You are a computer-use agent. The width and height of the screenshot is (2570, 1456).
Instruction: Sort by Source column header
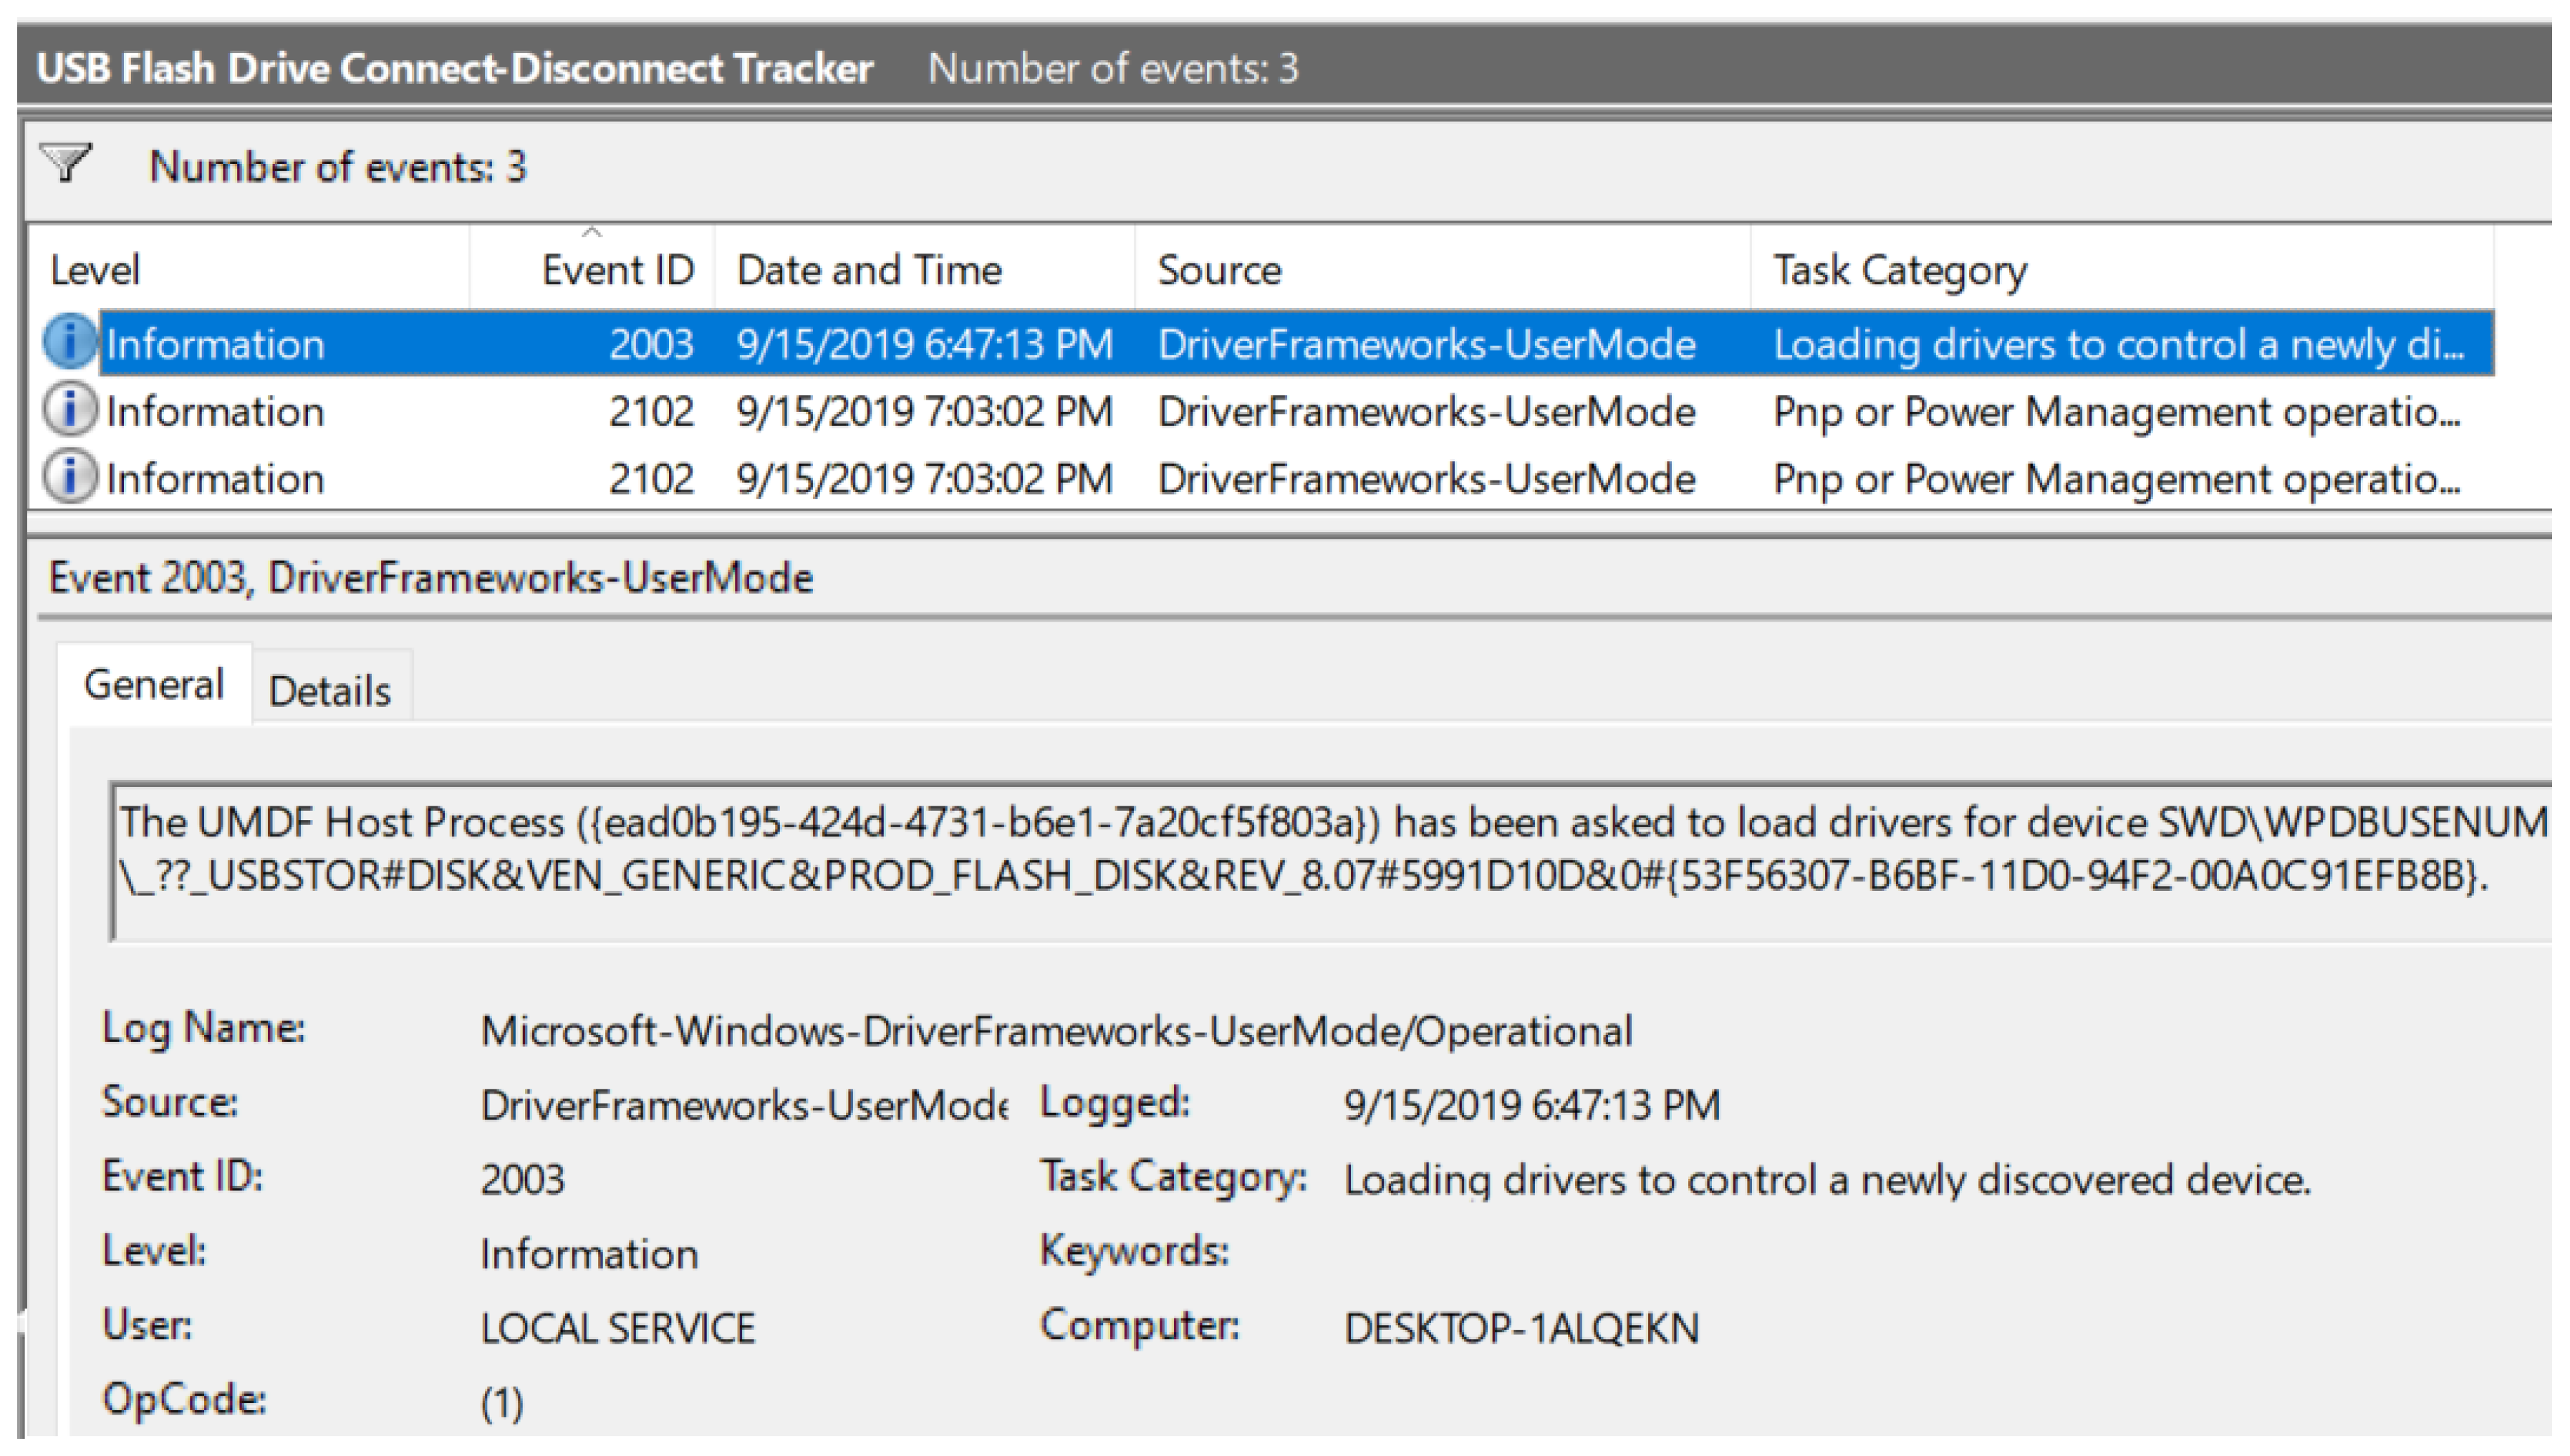click(1218, 270)
